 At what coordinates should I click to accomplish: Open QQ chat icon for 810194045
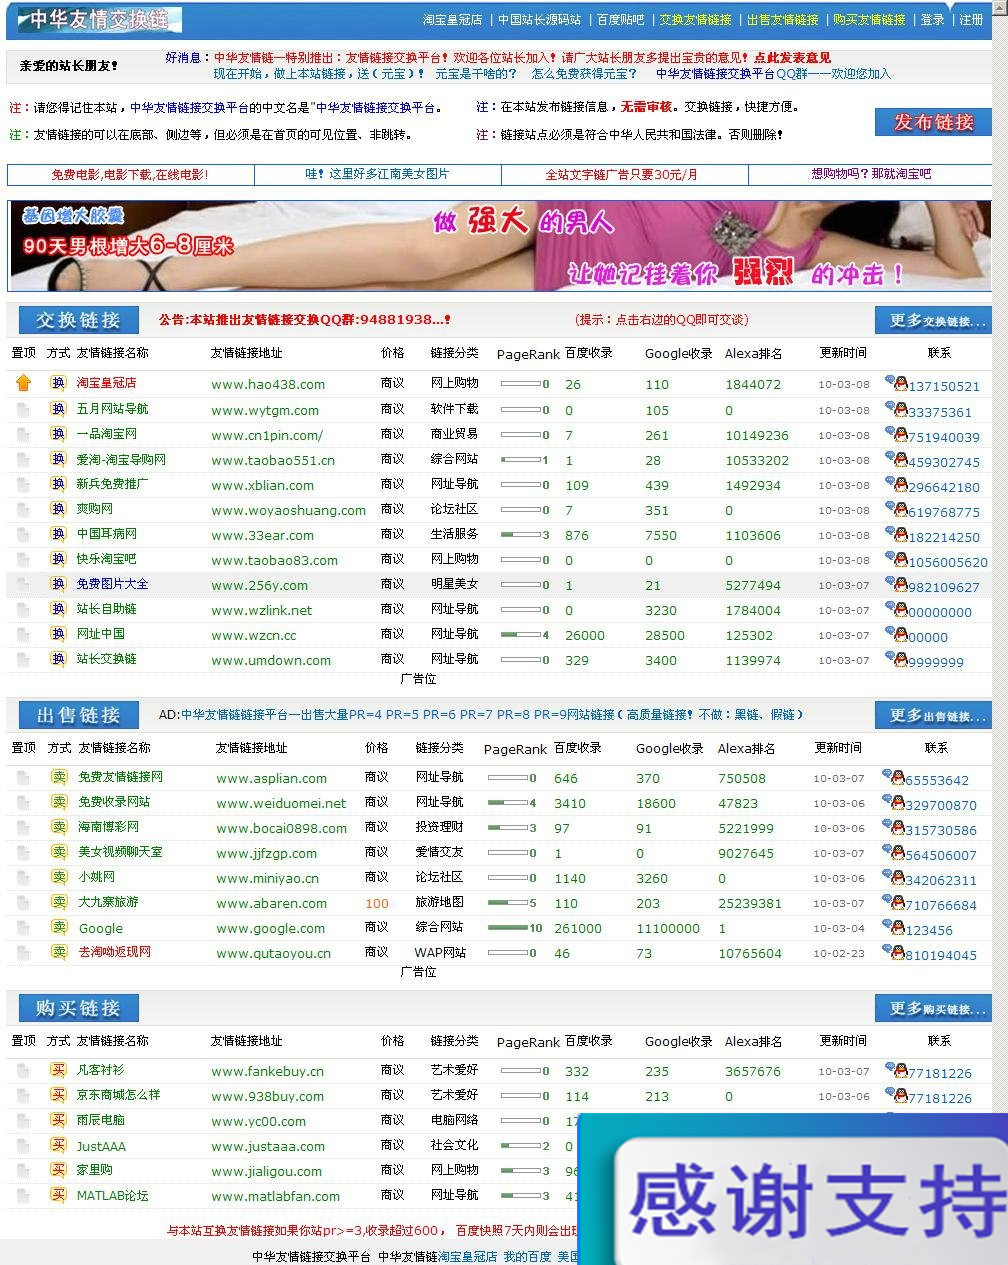pos(893,951)
